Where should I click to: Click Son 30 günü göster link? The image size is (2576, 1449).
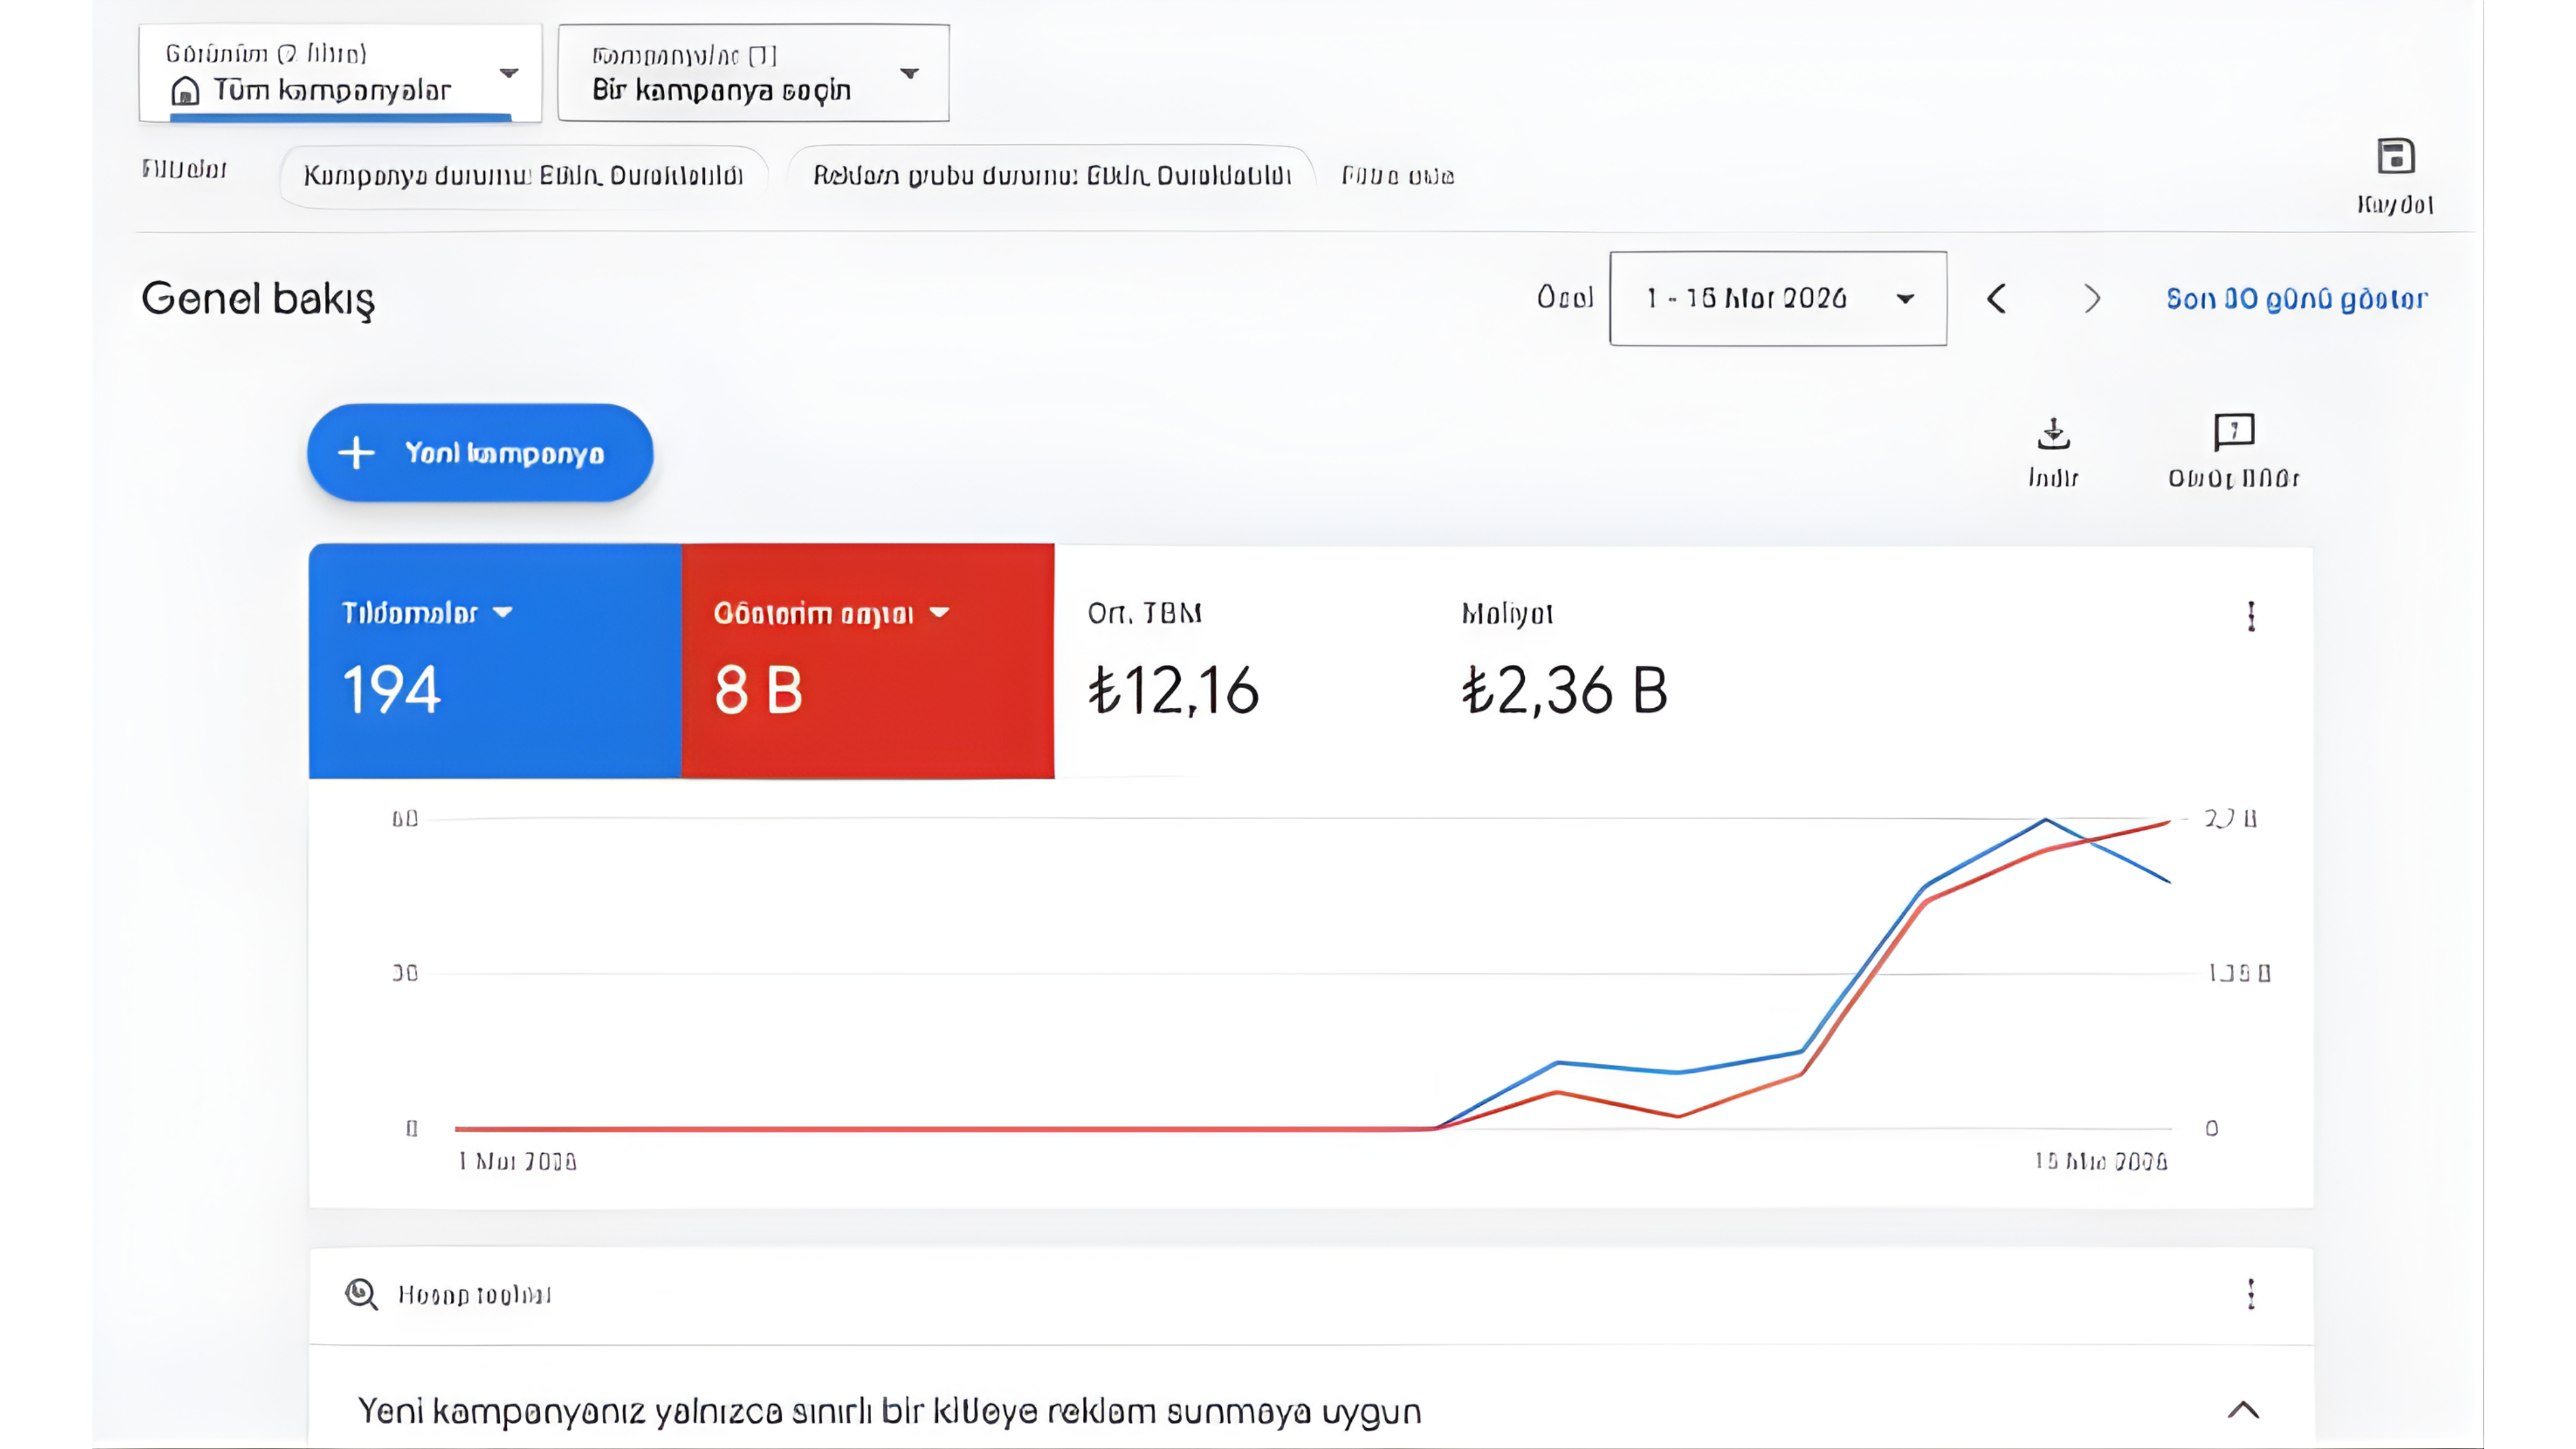pos(2296,298)
